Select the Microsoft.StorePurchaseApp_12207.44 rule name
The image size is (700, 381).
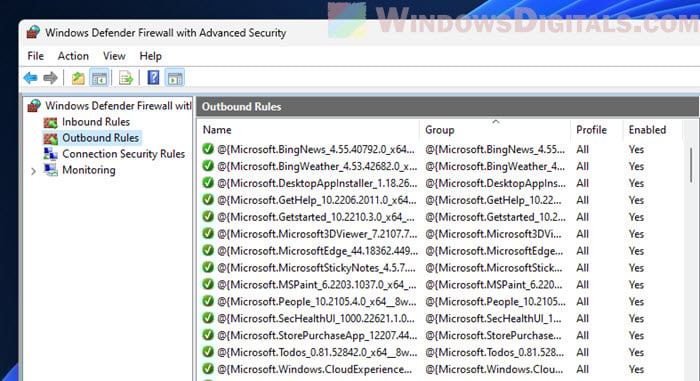[317, 335]
